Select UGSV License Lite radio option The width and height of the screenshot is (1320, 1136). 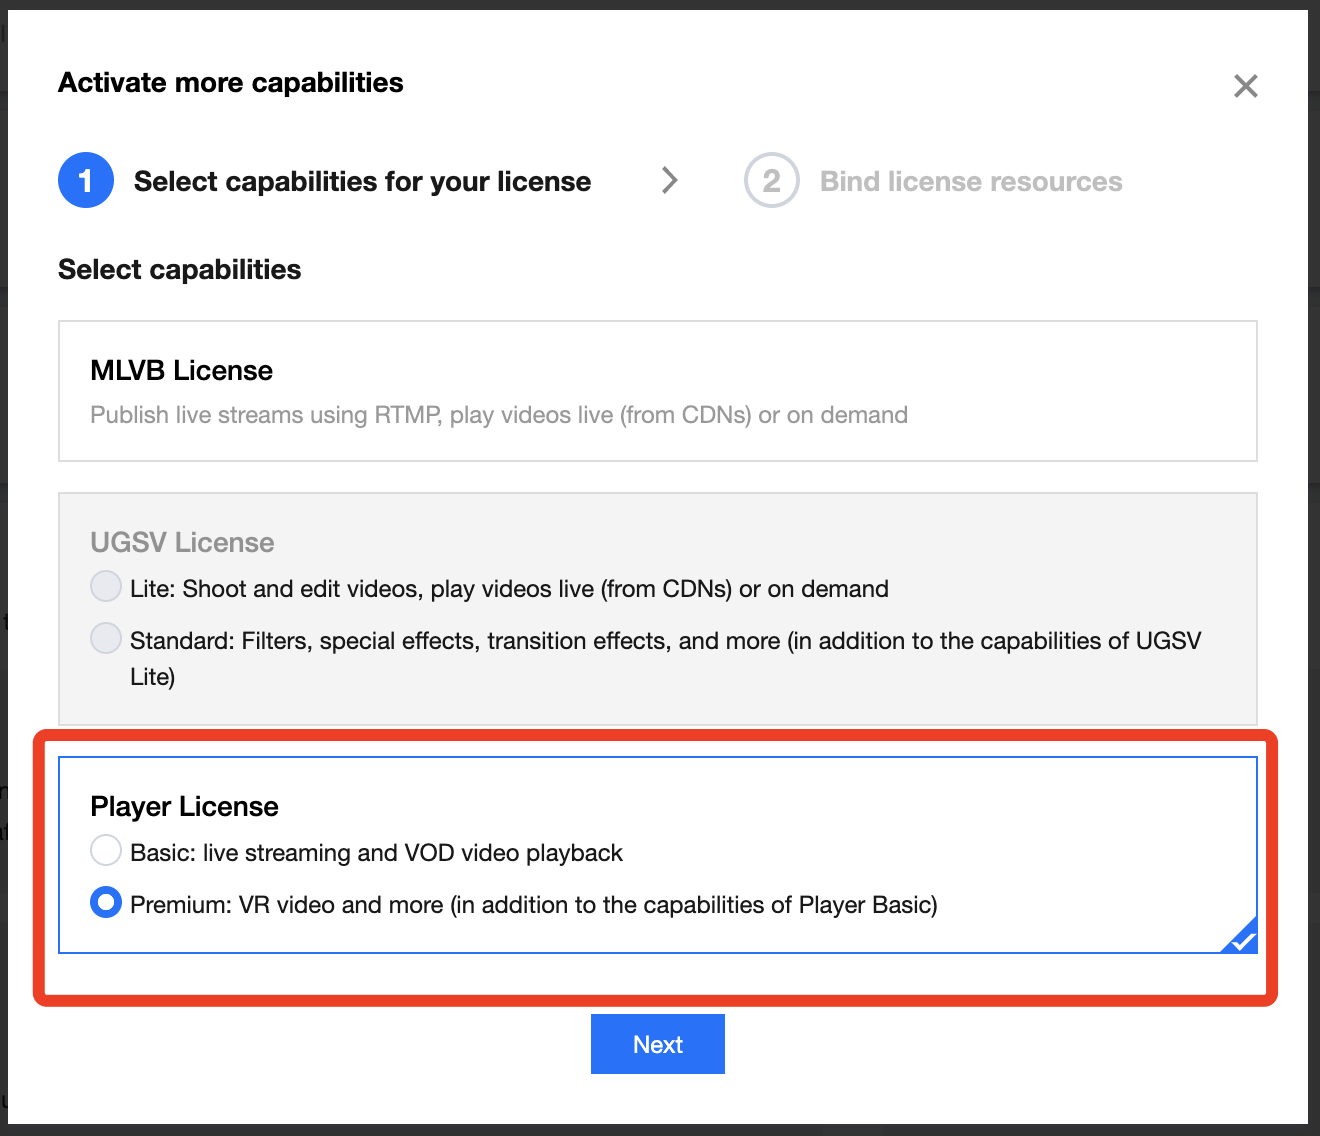coord(106,586)
